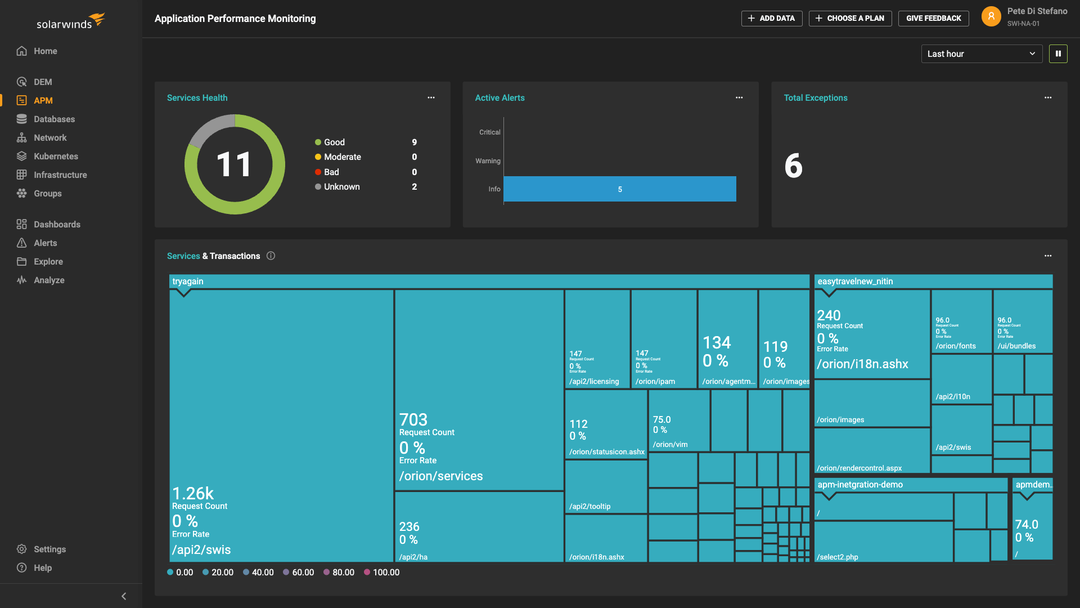1080x608 pixels.
Task: Select the 60.00 color dot in legend
Action: 287,572
